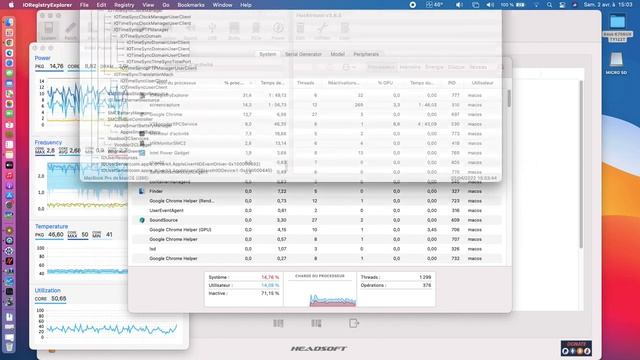The width and height of the screenshot is (640, 360).
Task: Select Disque tab in Activity Monitor
Action: pyautogui.click(x=456, y=67)
